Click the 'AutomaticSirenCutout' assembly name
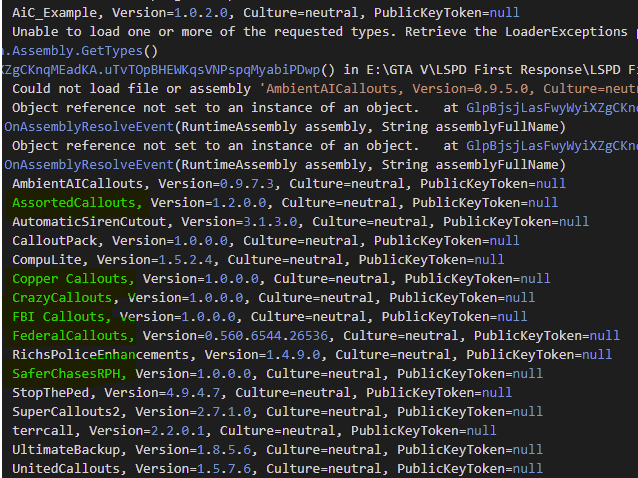 click(89, 222)
